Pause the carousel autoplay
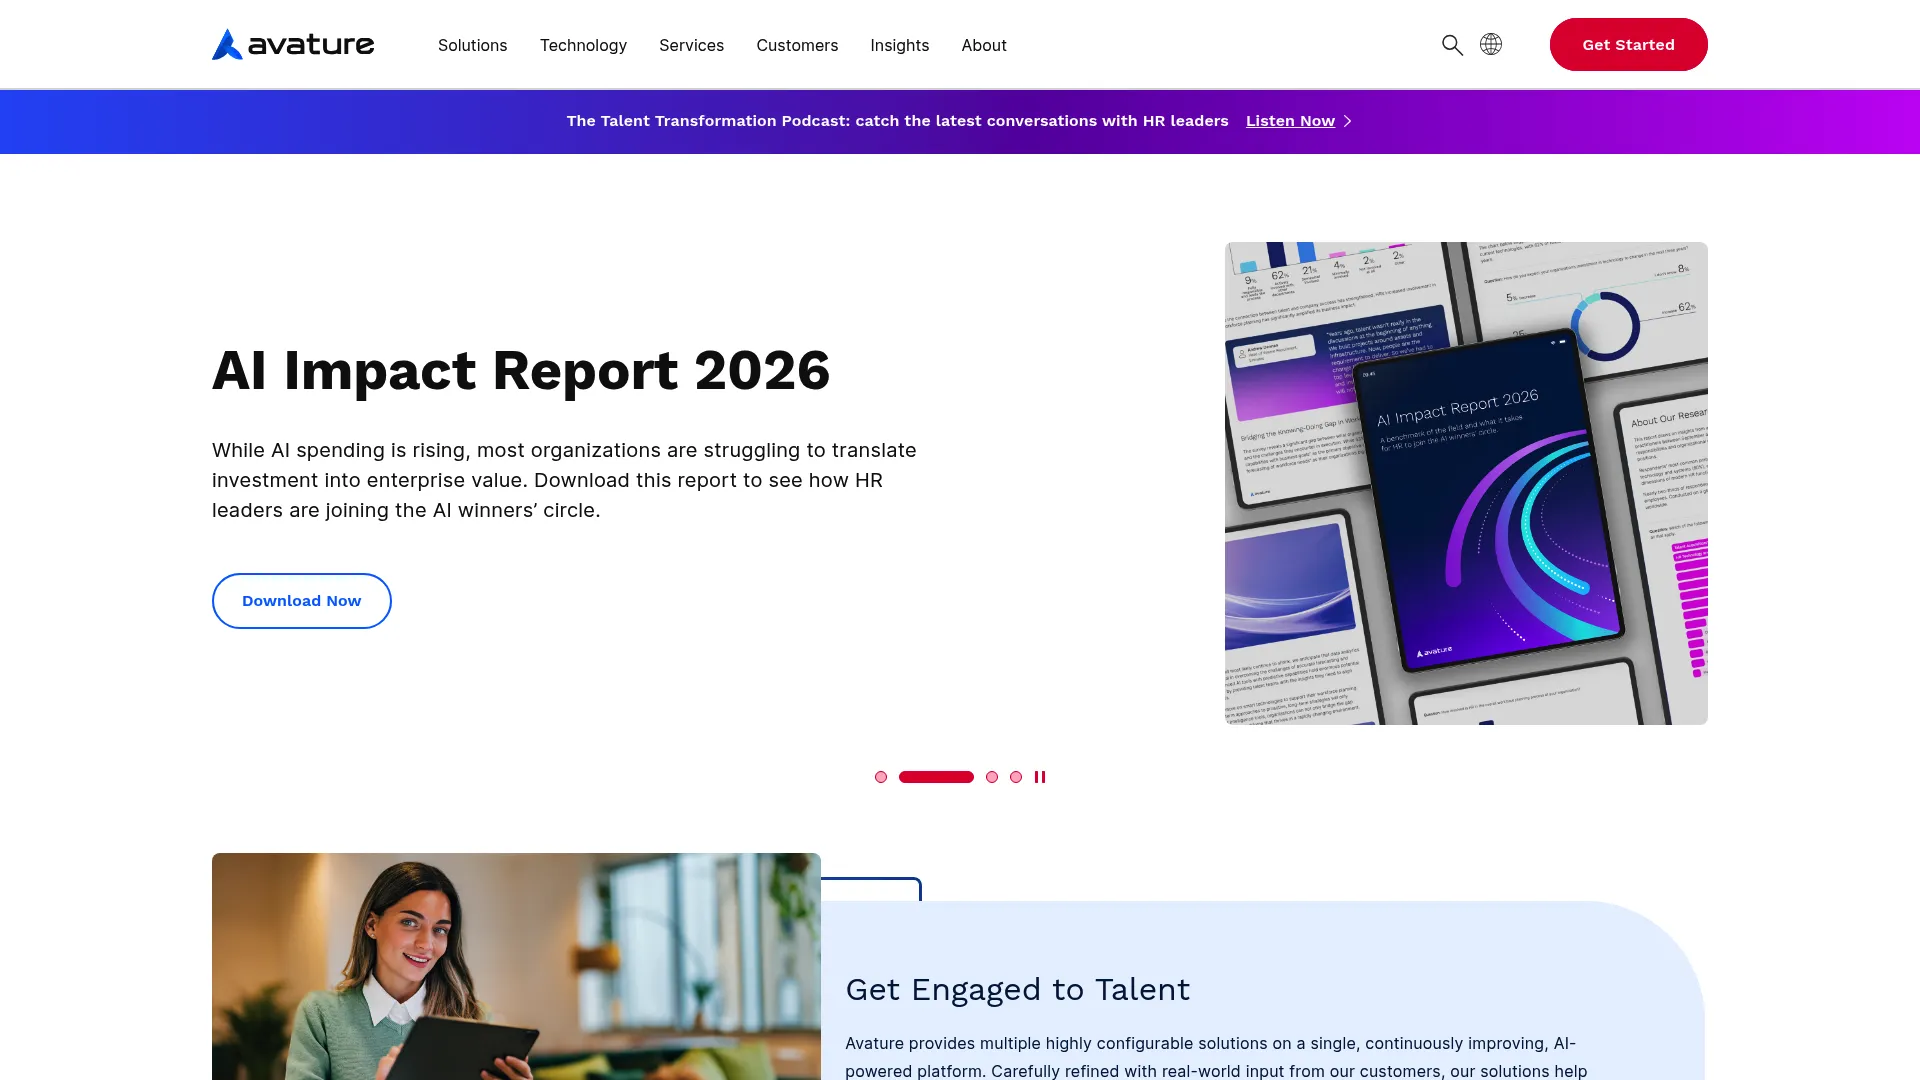1920x1080 pixels. click(x=1040, y=777)
